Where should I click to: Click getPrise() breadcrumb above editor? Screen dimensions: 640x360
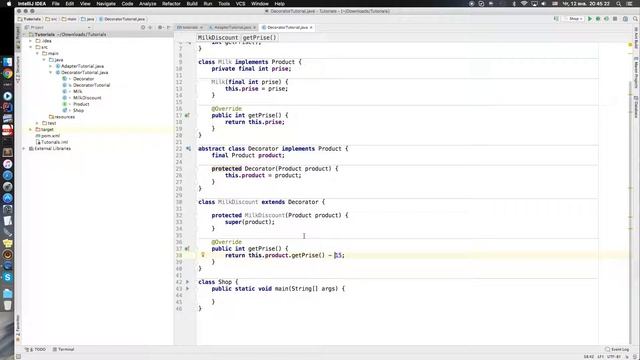coord(259,38)
